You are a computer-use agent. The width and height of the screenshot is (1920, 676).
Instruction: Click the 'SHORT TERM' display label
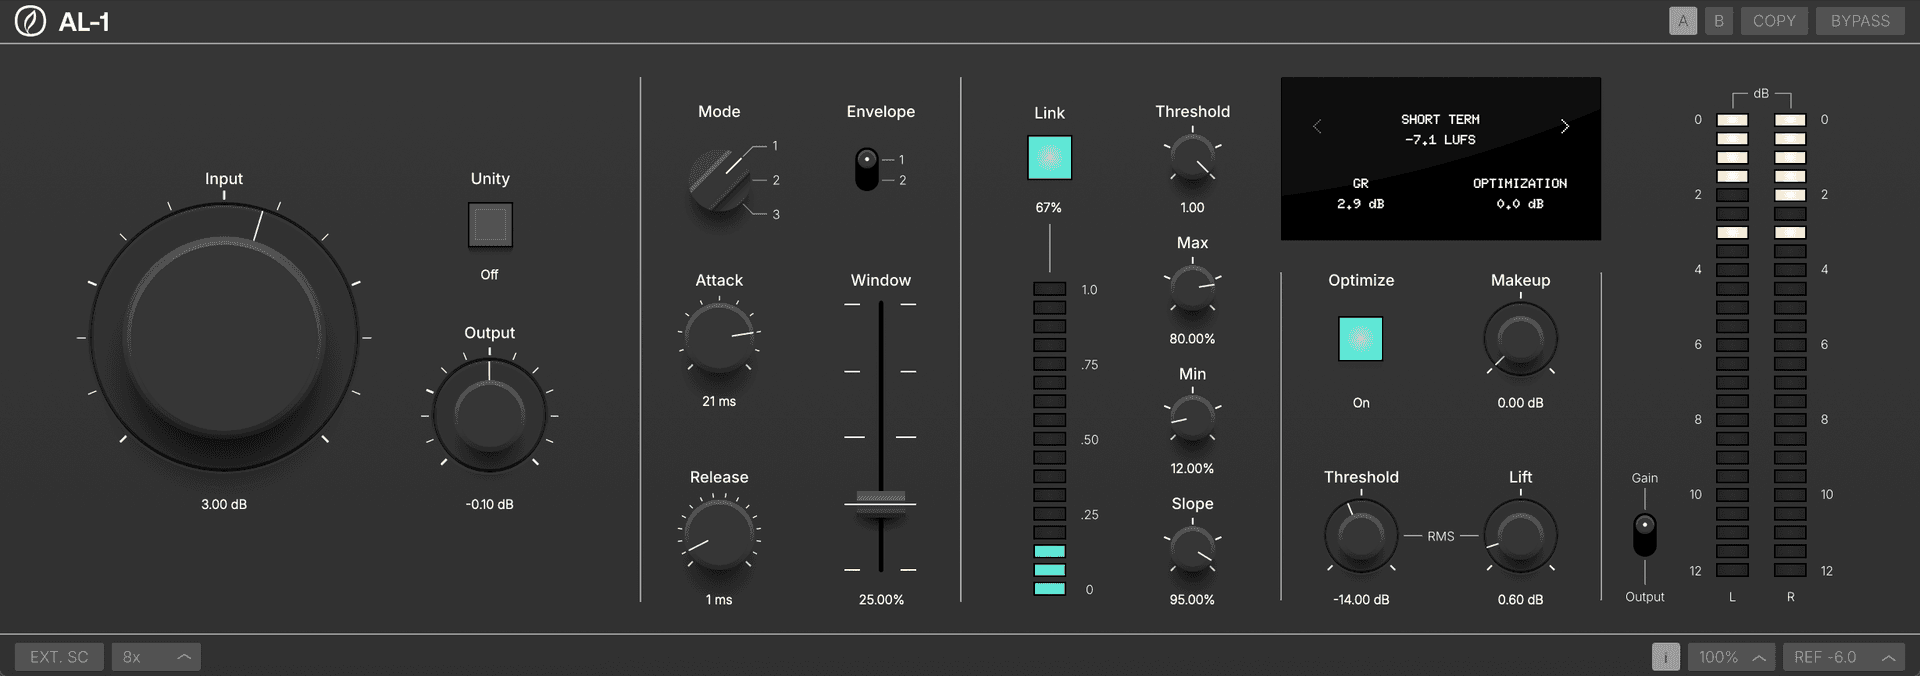tap(1440, 119)
